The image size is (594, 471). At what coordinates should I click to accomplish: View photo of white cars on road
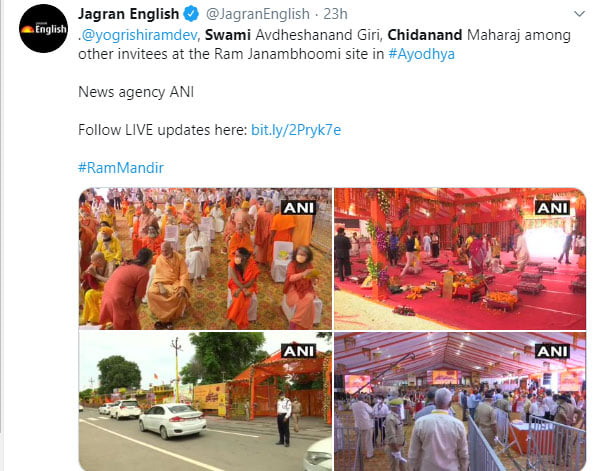(x=205, y=401)
